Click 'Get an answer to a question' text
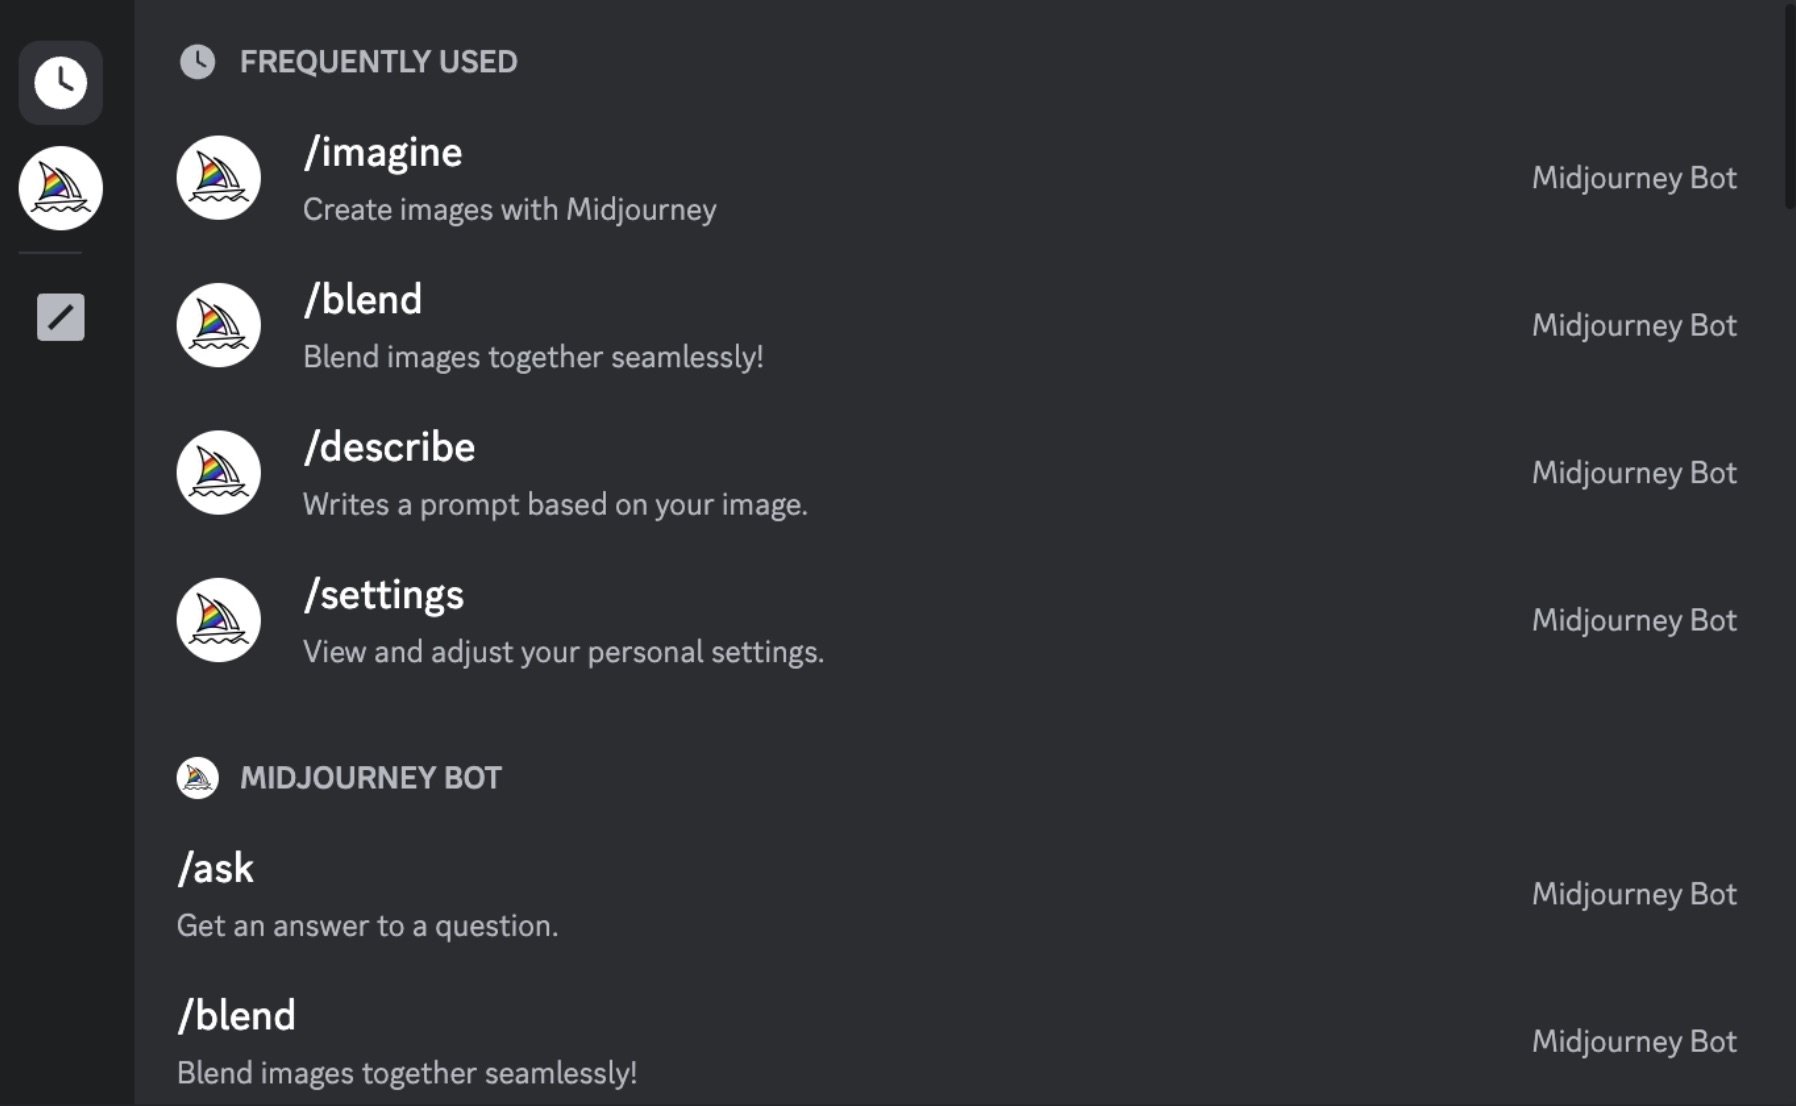The image size is (1796, 1106). tap(367, 926)
